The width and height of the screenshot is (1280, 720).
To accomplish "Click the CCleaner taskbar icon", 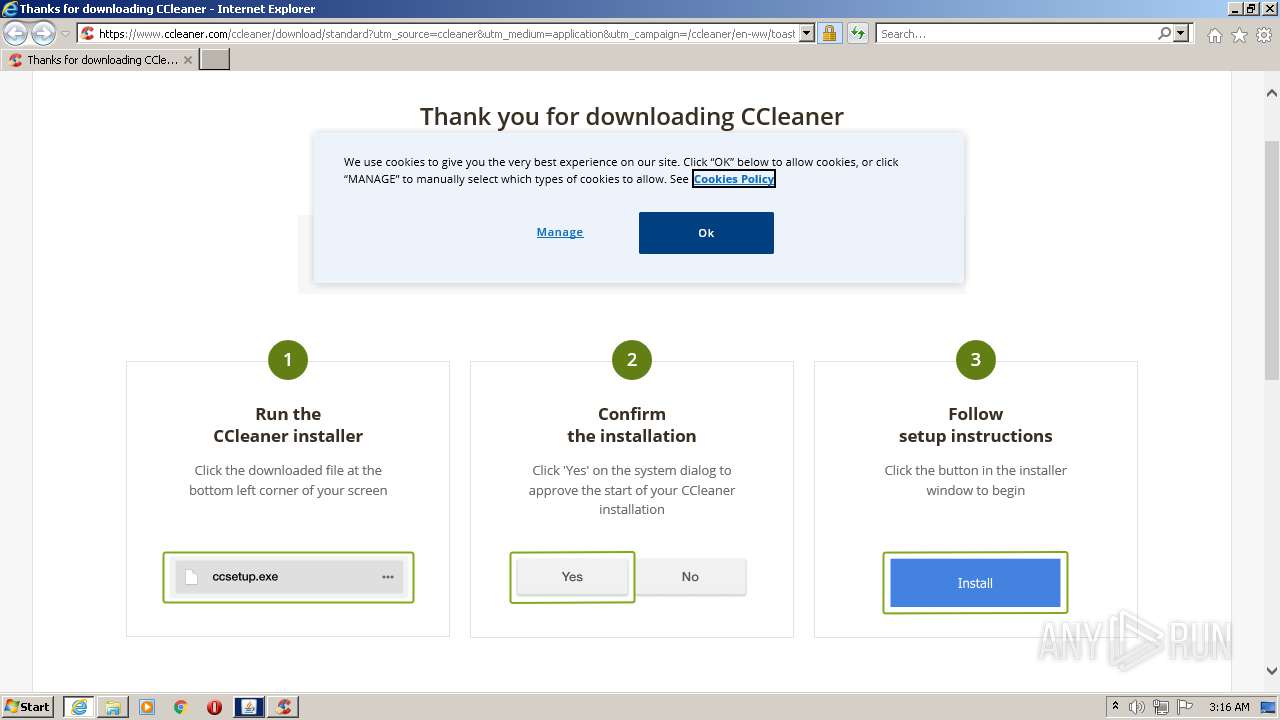I will point(283,707).
